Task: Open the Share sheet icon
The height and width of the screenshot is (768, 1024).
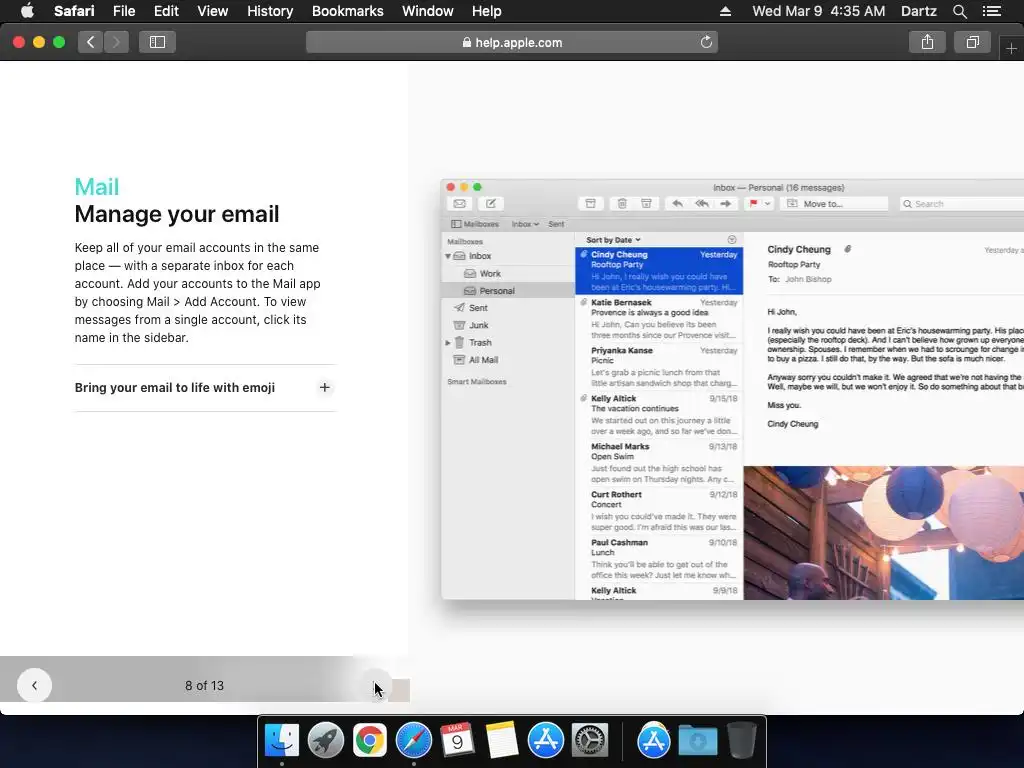Action: coord(927,42)
